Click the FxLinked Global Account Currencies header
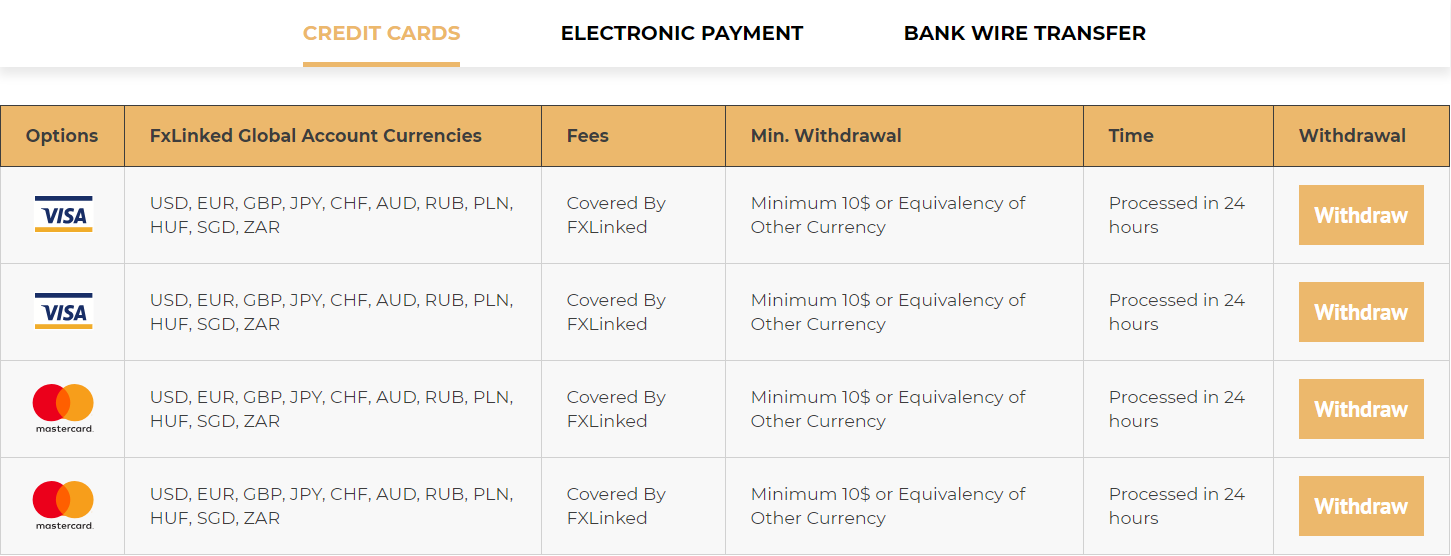Viewport: 1451px width, 556px height. [x=316, y=136]
